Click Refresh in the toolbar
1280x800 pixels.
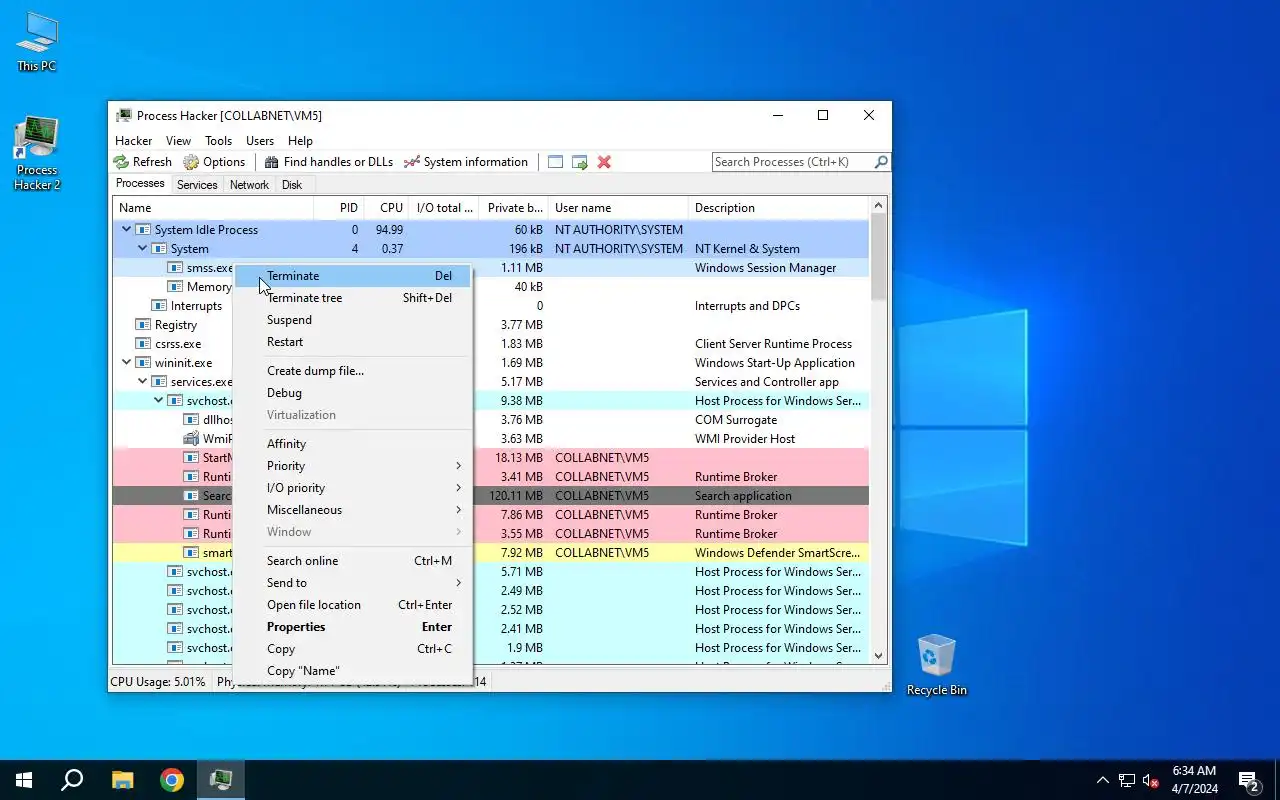[142, 162]
